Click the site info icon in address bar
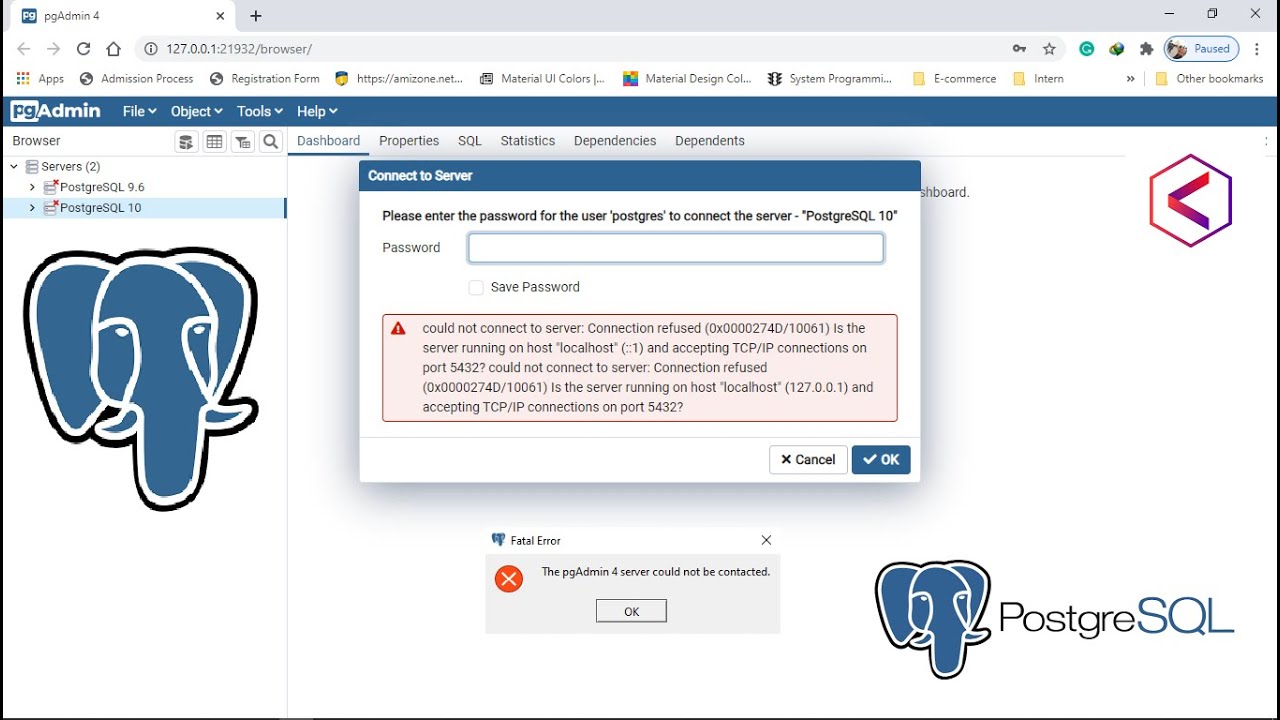 click(150, 48)
